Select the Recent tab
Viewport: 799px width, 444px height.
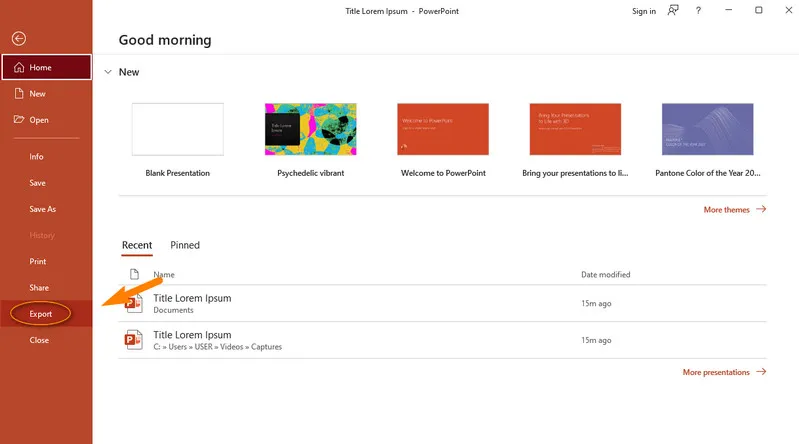137,245
